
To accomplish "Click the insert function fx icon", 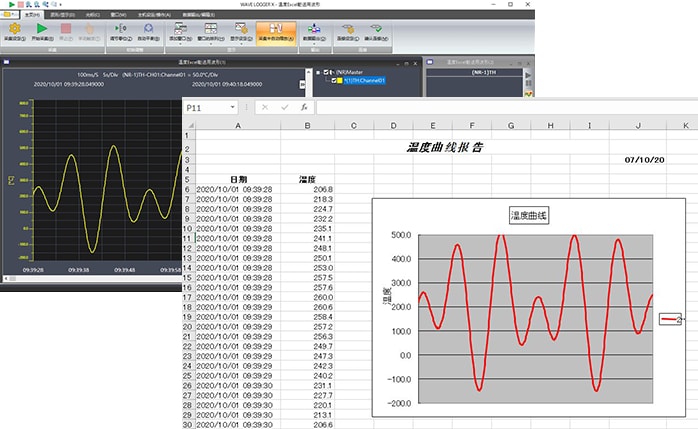I will (x=304, y=106).
